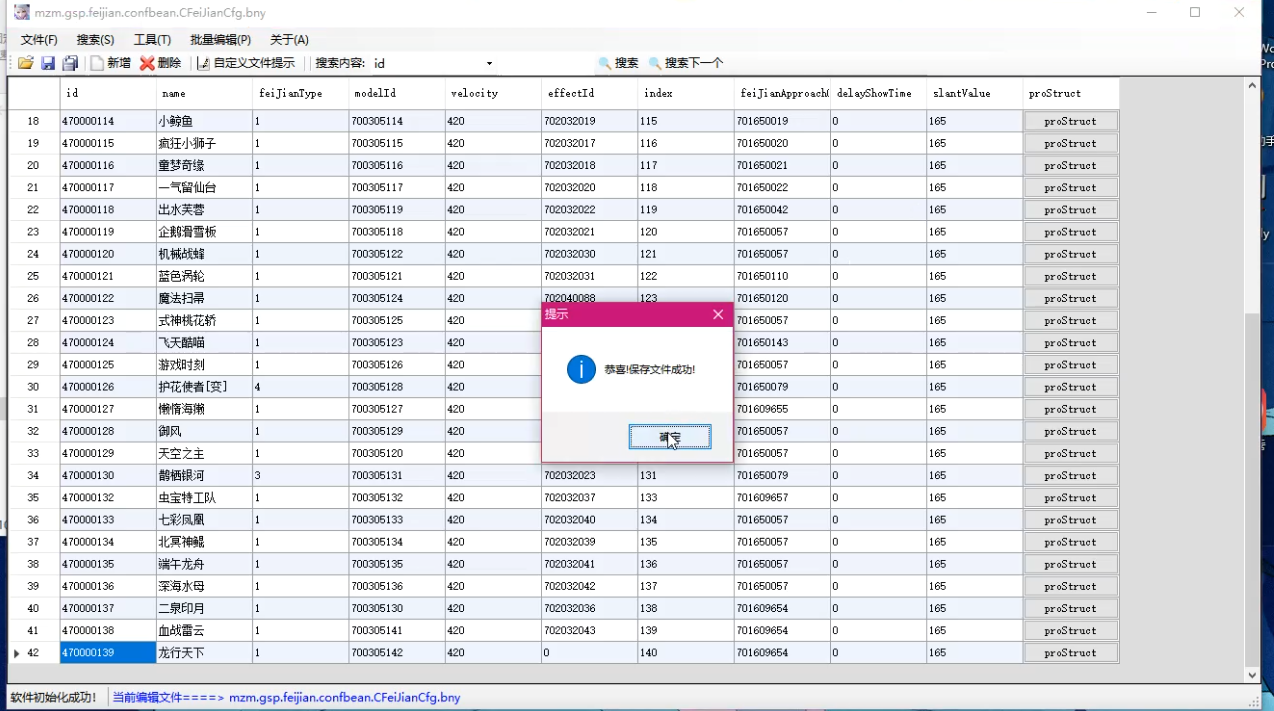Click effectId cell 702032043

(589, 631)
